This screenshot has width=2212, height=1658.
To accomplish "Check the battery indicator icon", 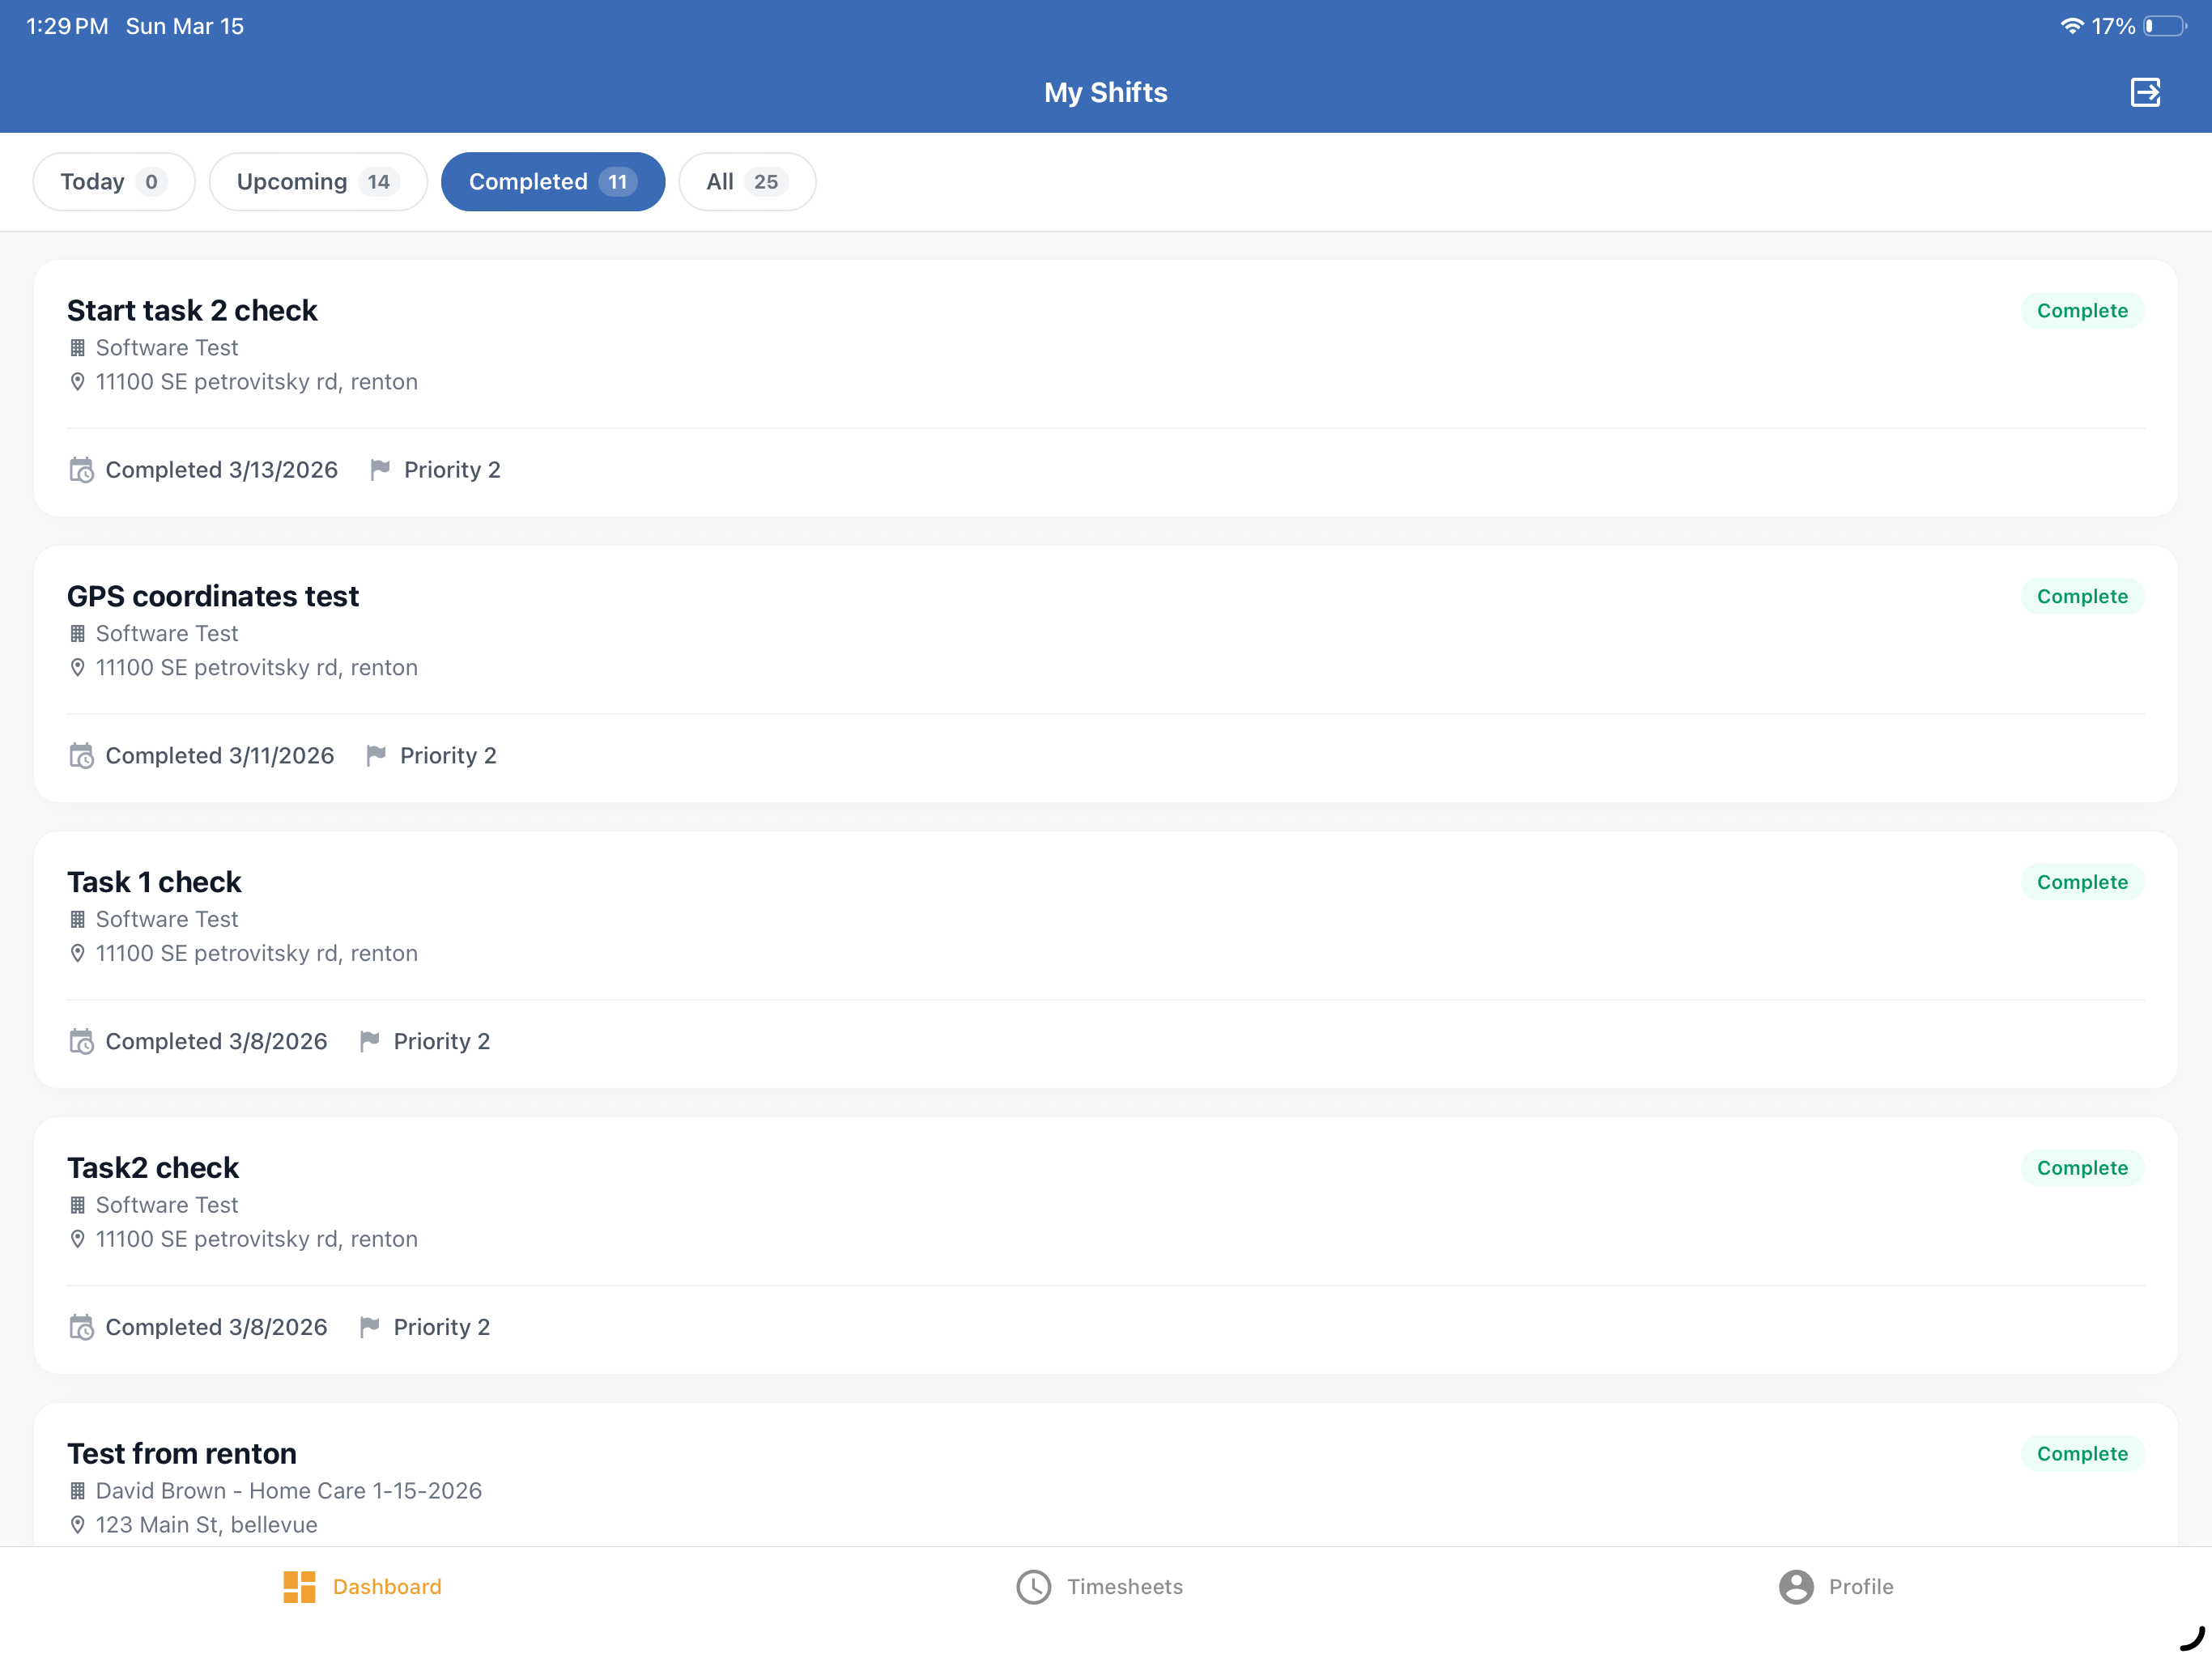I will tap(2165, 26).
